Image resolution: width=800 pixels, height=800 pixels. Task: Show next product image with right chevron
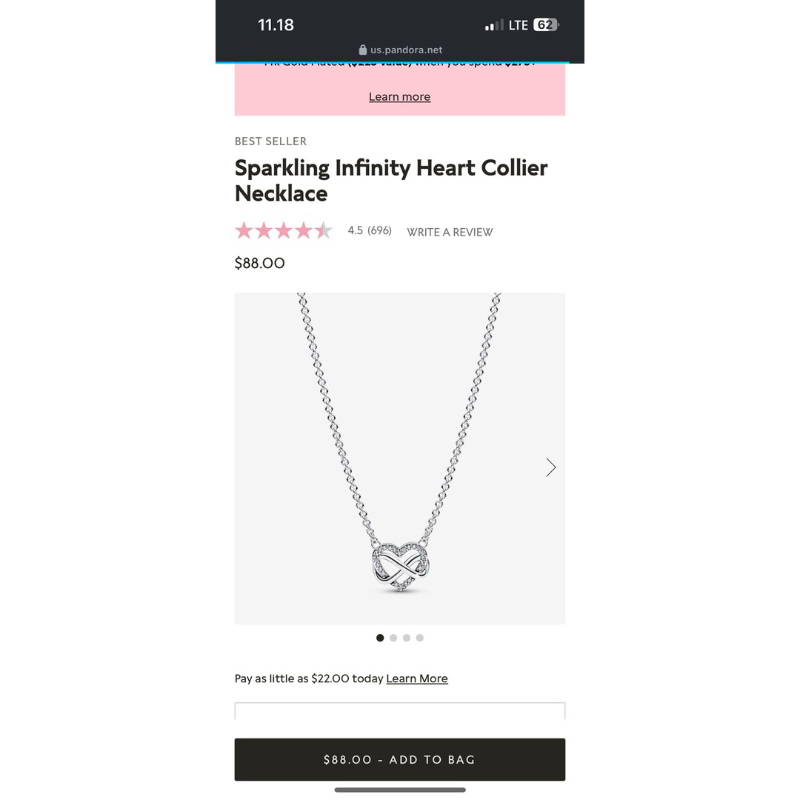(x=550, y=467)
